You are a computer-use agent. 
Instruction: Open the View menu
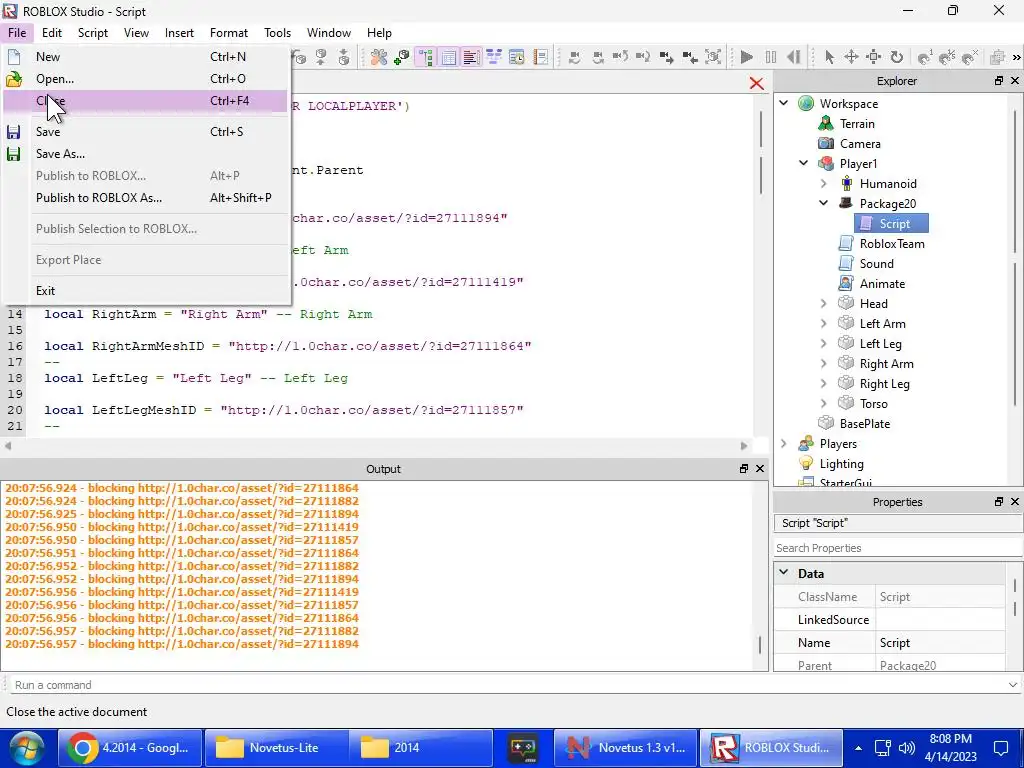136,33
